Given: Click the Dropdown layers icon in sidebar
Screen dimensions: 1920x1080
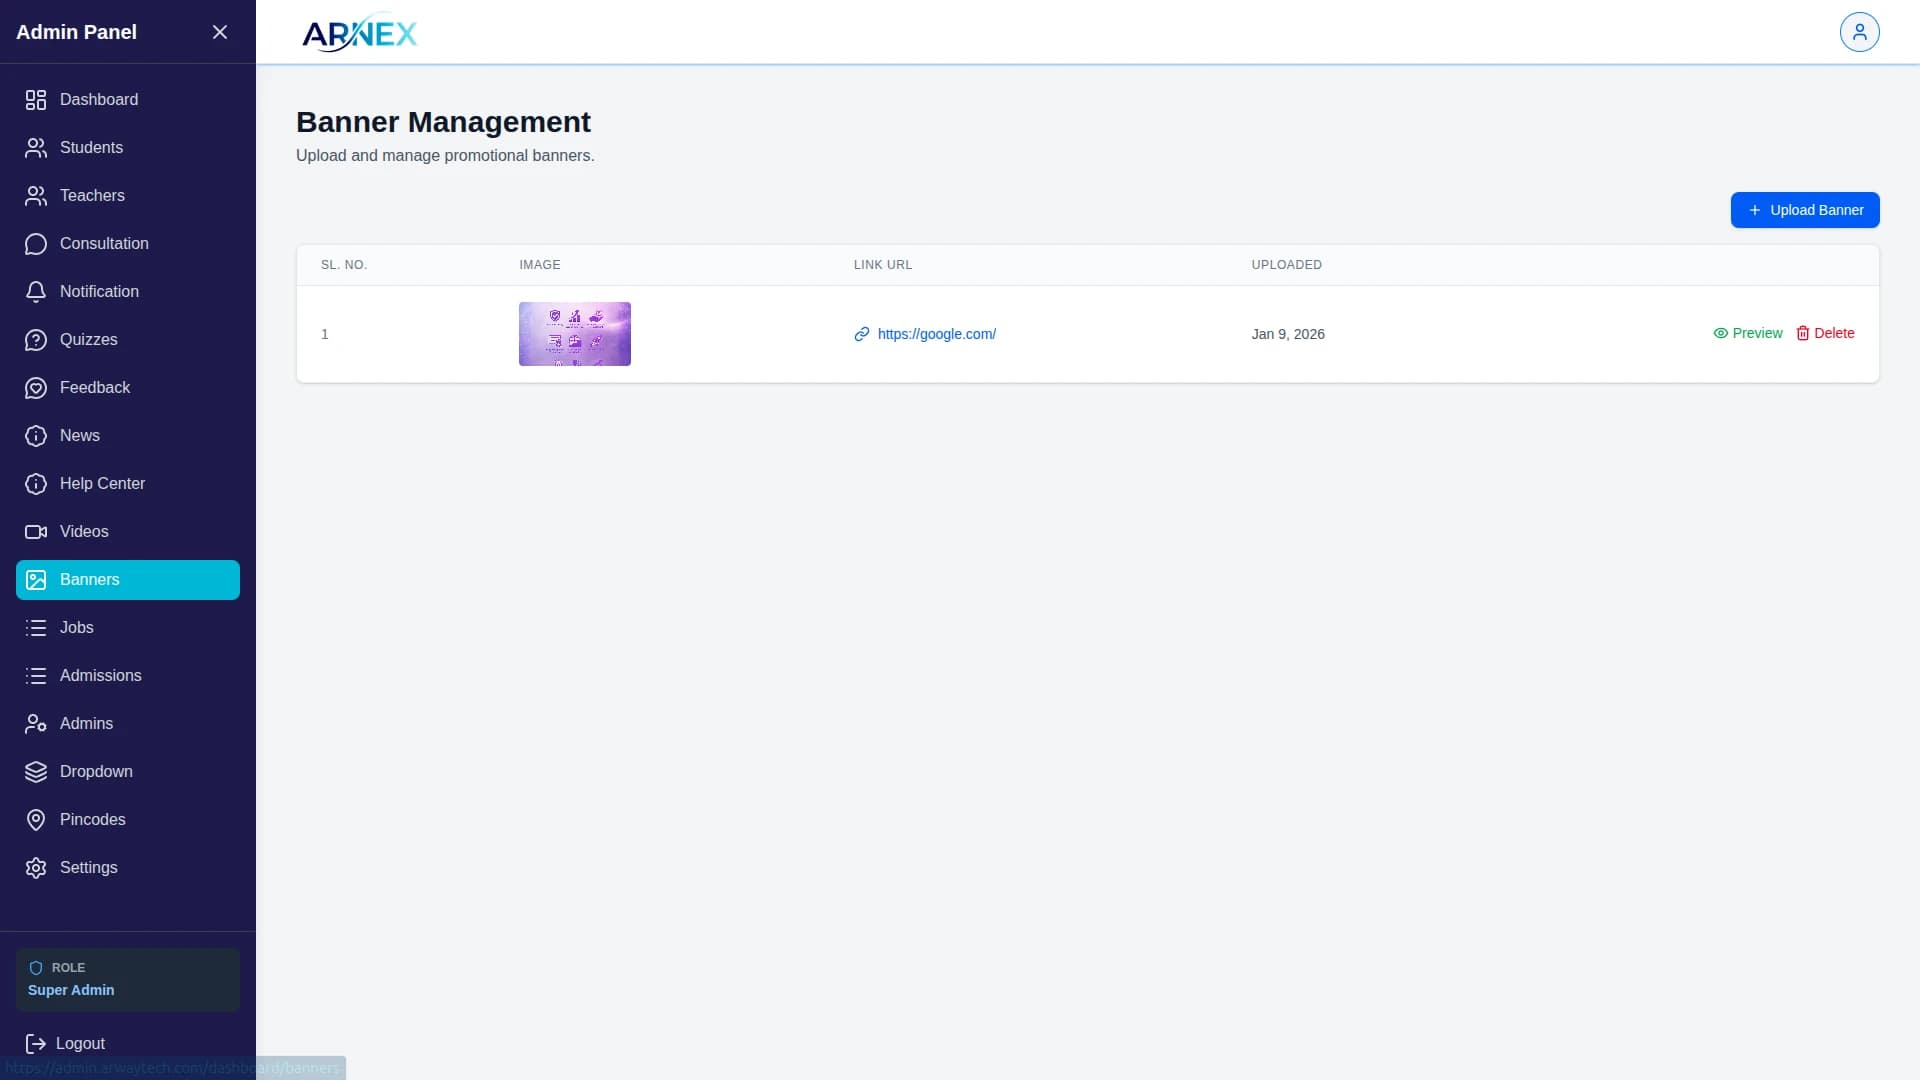Looking at the screenshot, I should click(x=36, y=772).
